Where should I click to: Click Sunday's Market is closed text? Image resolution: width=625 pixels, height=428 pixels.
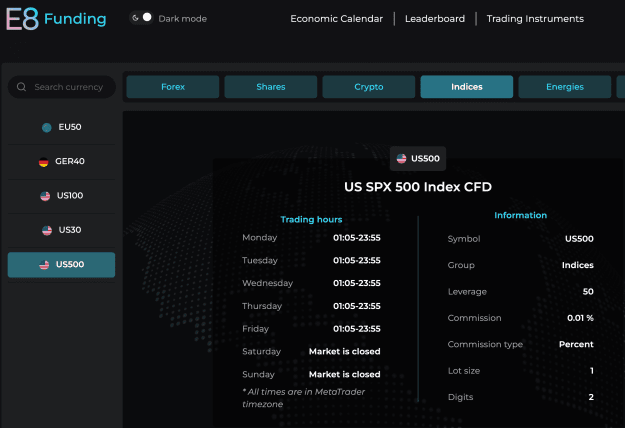(345, 375)
